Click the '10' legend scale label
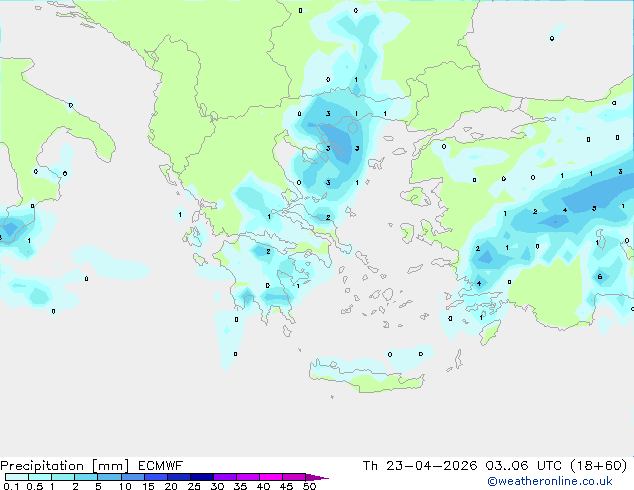Image resolution: width=634 pixels, height=490 pixels. 125,486
